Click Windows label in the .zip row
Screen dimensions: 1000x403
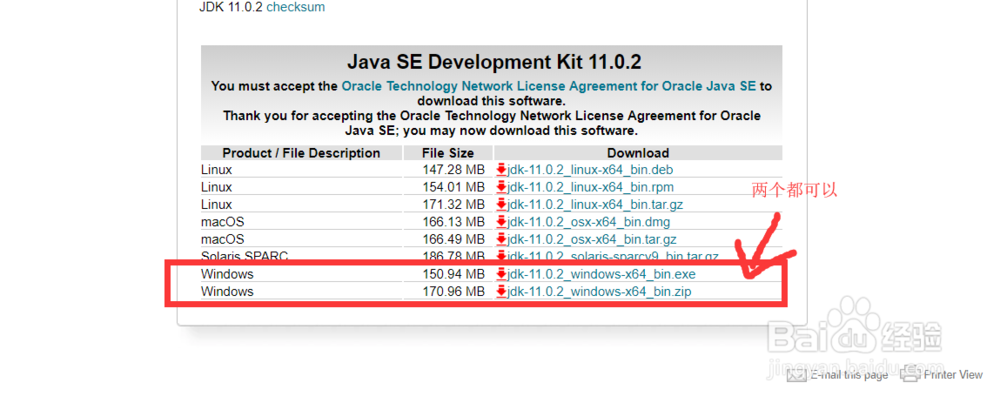pos(227,291)
